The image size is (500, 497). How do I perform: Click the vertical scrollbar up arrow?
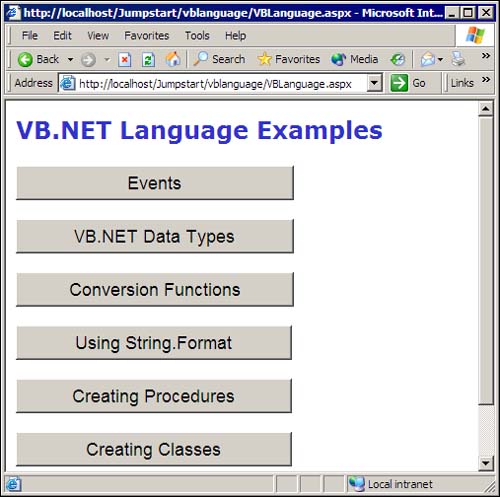click(x=486, y=109)
